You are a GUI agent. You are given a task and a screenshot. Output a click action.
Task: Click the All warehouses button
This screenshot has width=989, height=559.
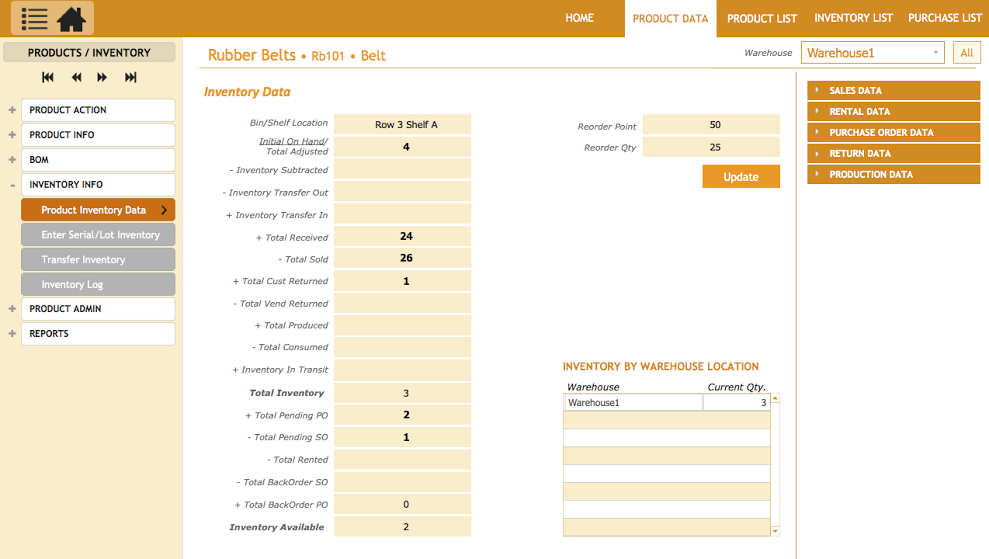click(966, 53)
